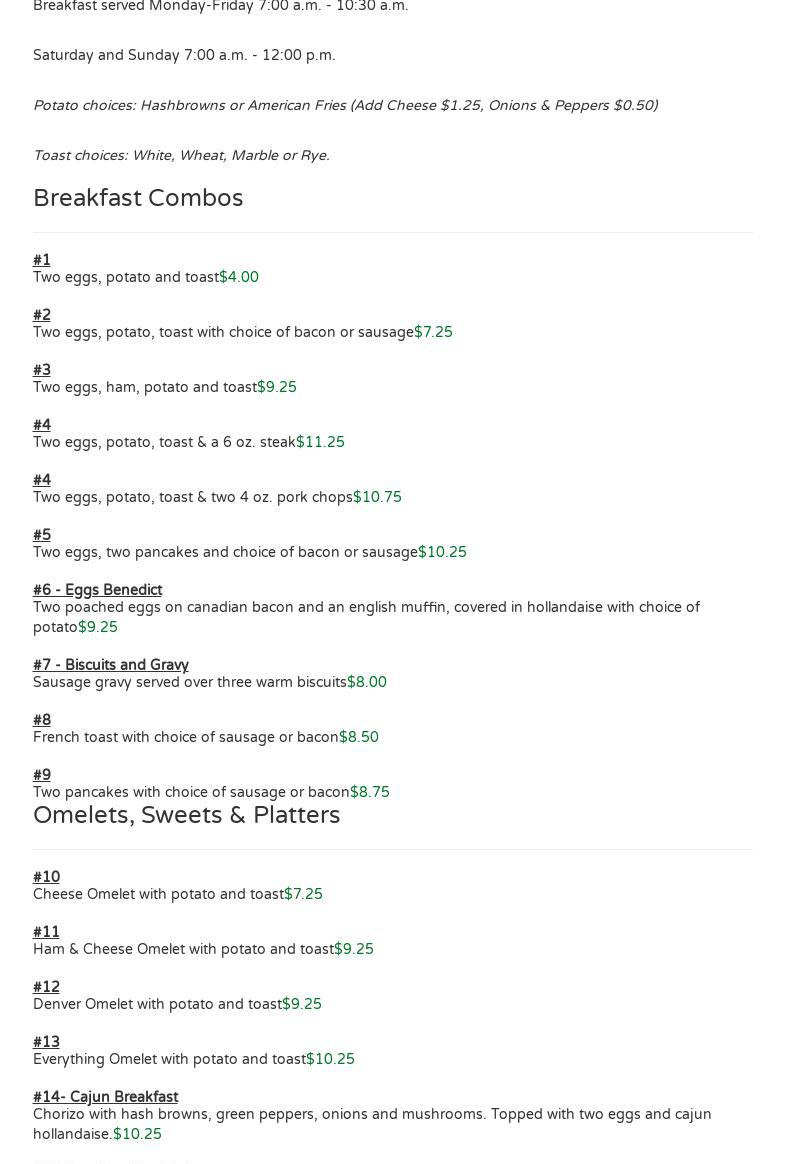Image resolution: width=785 pixels, height=1164 pixels.
Task: Select the #7 - Biscuits and Gravy title
Action: pos(110,665)
